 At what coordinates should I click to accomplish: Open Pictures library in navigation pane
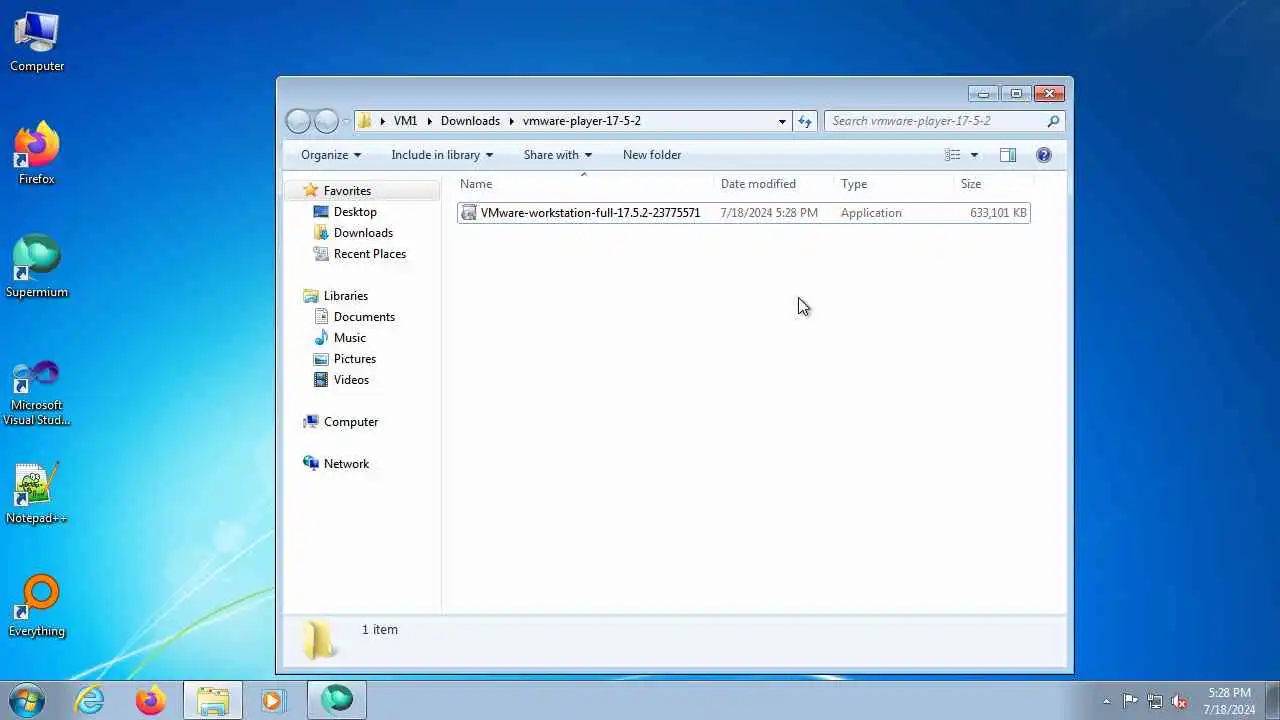click(355, 359)
